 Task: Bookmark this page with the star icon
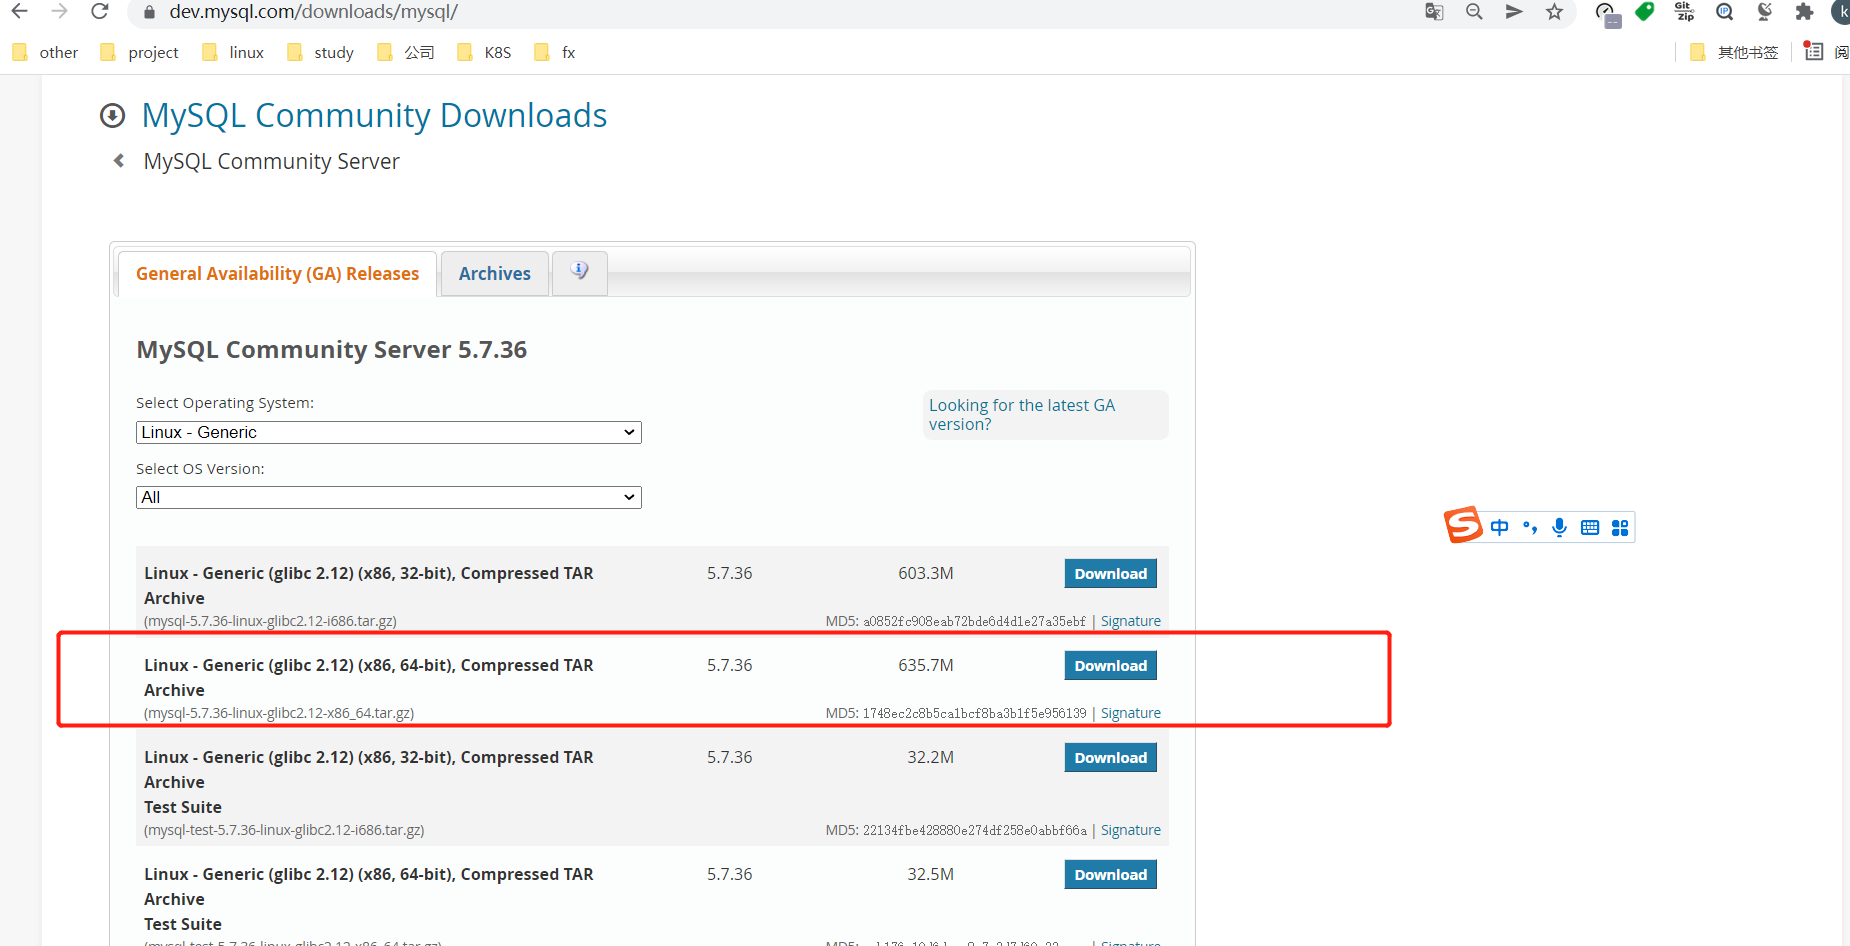tap(1554, 12)
